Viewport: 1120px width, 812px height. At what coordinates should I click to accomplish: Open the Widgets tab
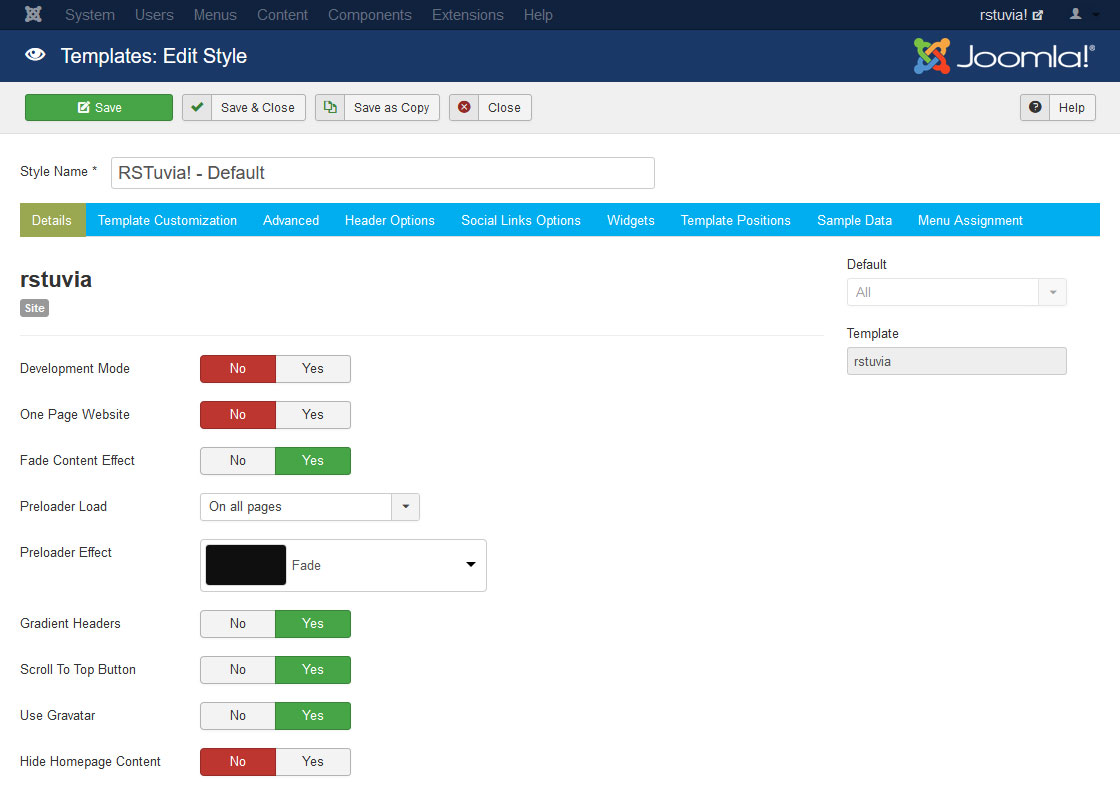coord(631,220)
